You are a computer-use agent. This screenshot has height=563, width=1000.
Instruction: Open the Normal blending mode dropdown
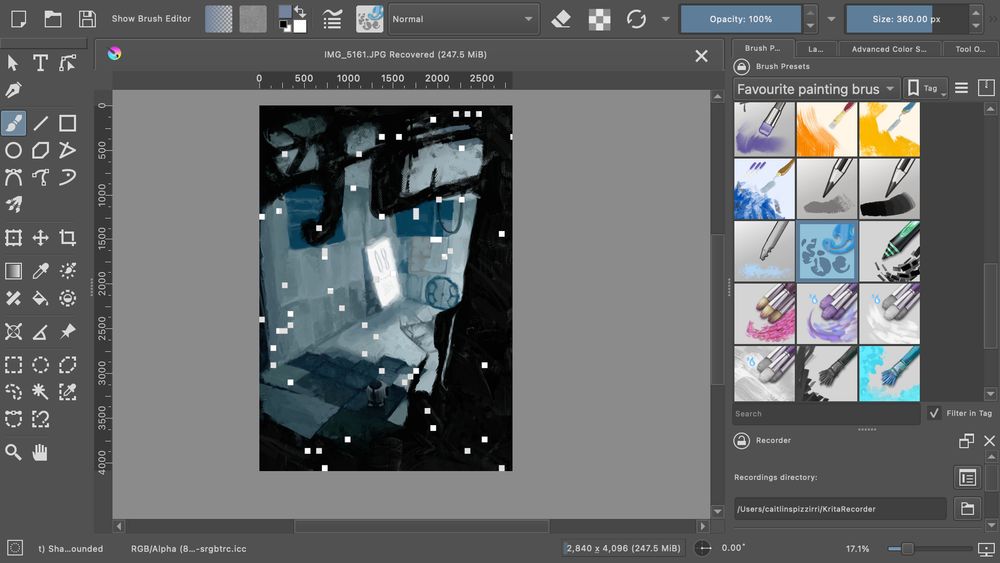464,19
